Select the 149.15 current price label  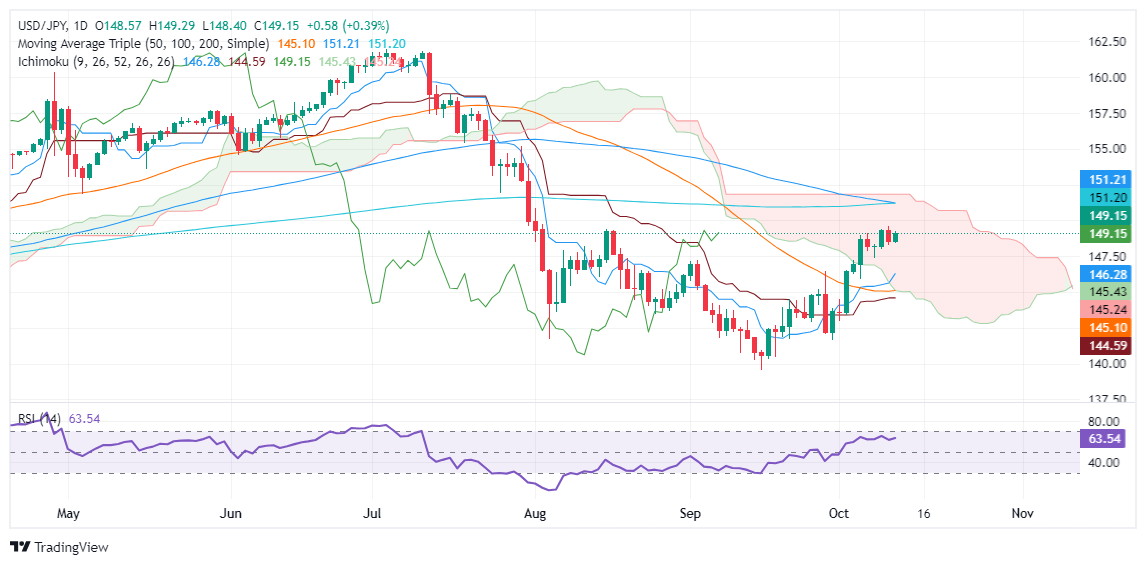click(1105, 234)
